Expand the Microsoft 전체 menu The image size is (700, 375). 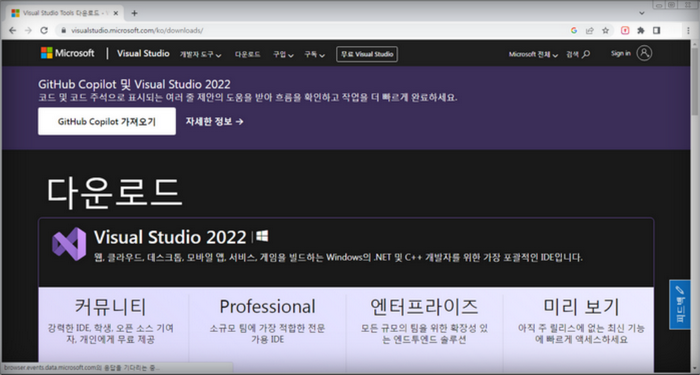[533, 54]
